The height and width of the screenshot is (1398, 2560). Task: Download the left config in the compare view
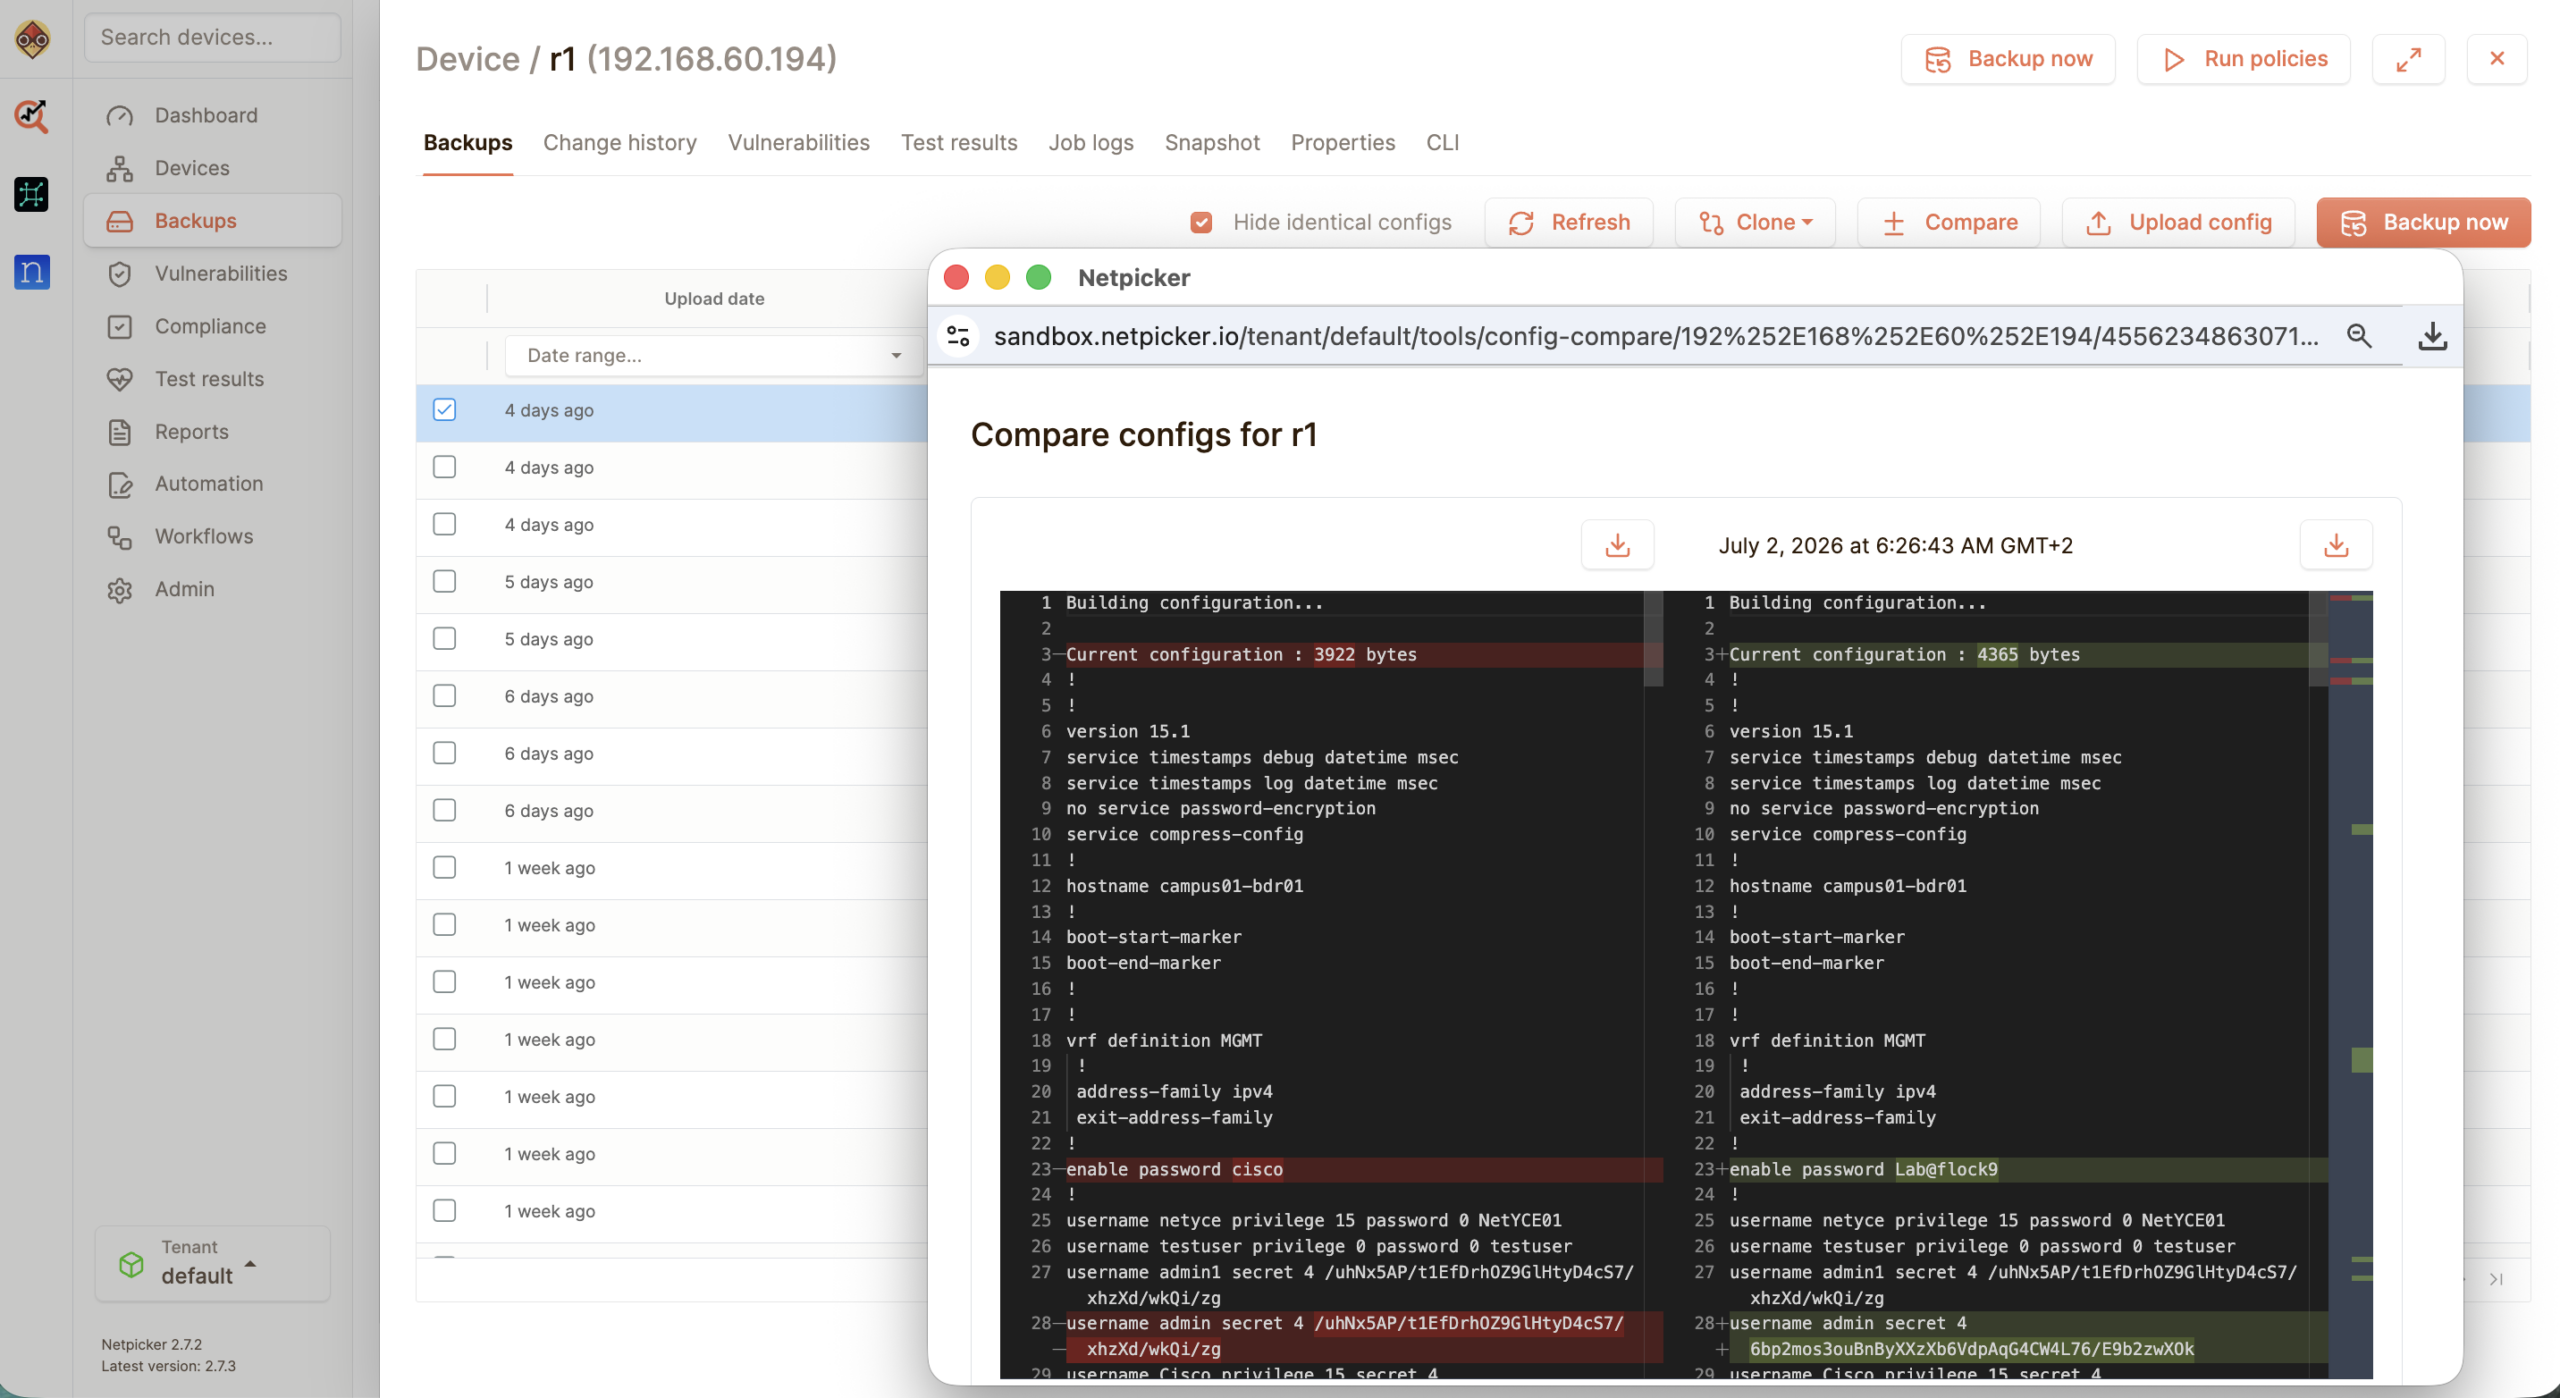coord(1617,545)
